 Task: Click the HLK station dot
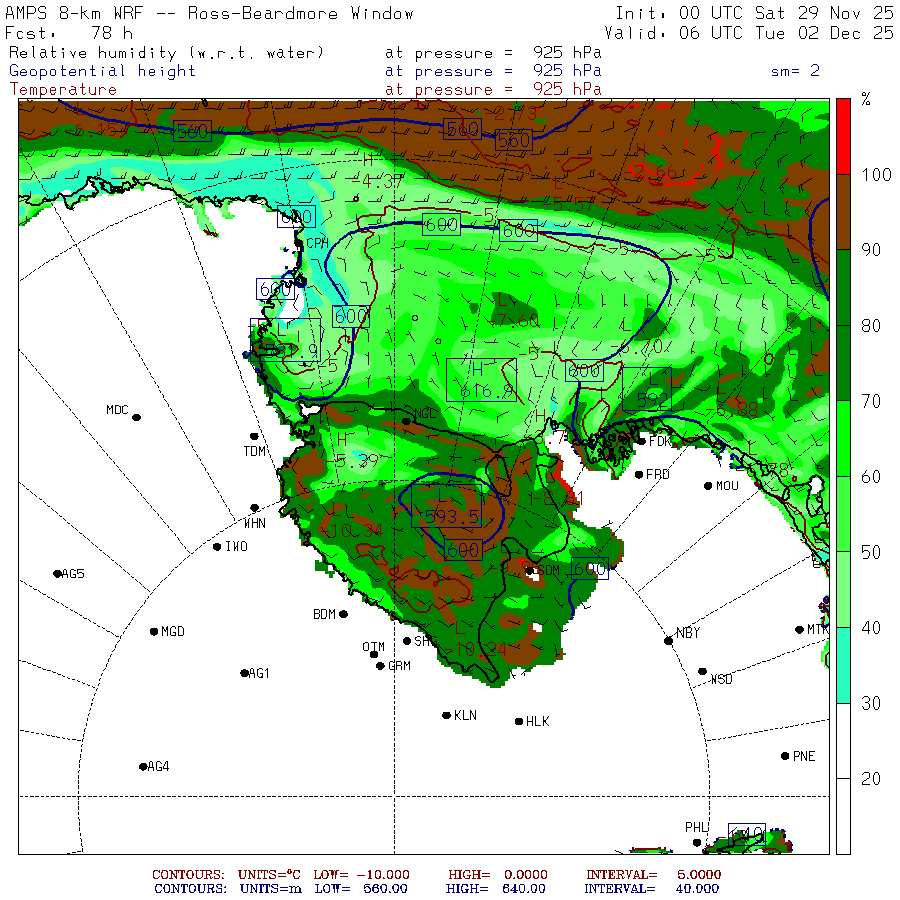pyautogui.click(x=519, y=721)
